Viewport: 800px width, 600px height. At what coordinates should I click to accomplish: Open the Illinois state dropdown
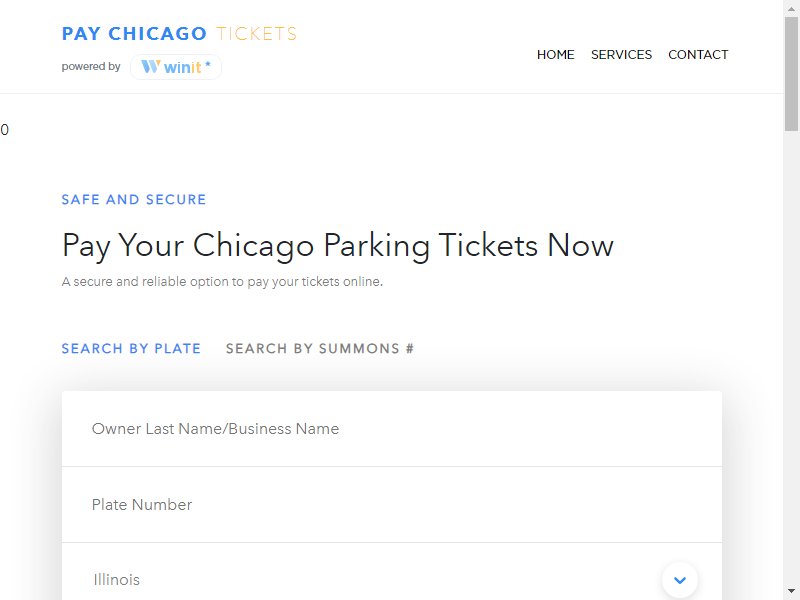pos(370,580)
